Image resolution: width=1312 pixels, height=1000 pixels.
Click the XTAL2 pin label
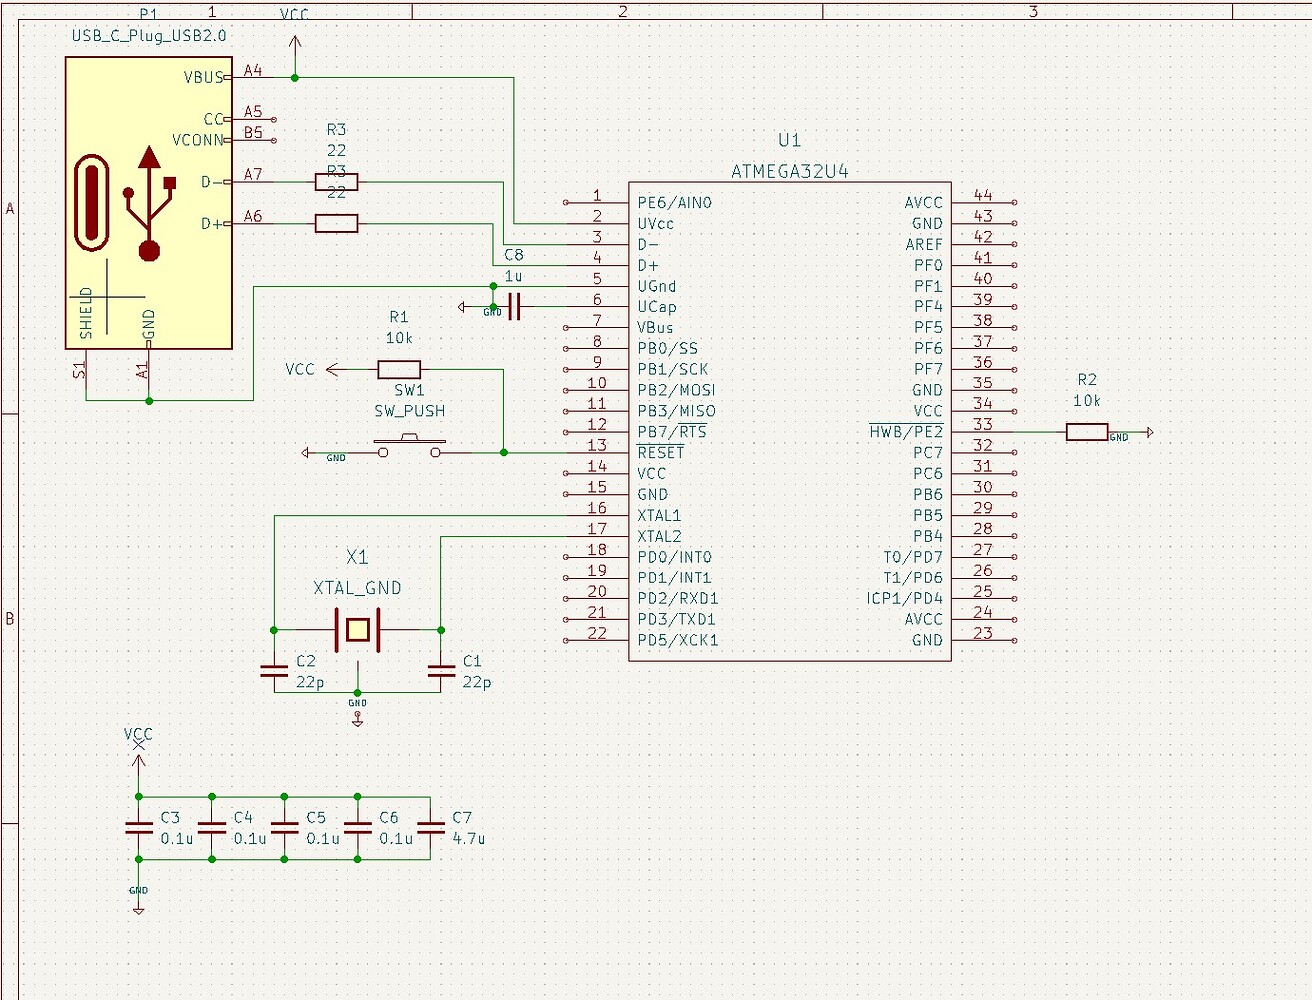pyautogui.click(x=659, y=536)
